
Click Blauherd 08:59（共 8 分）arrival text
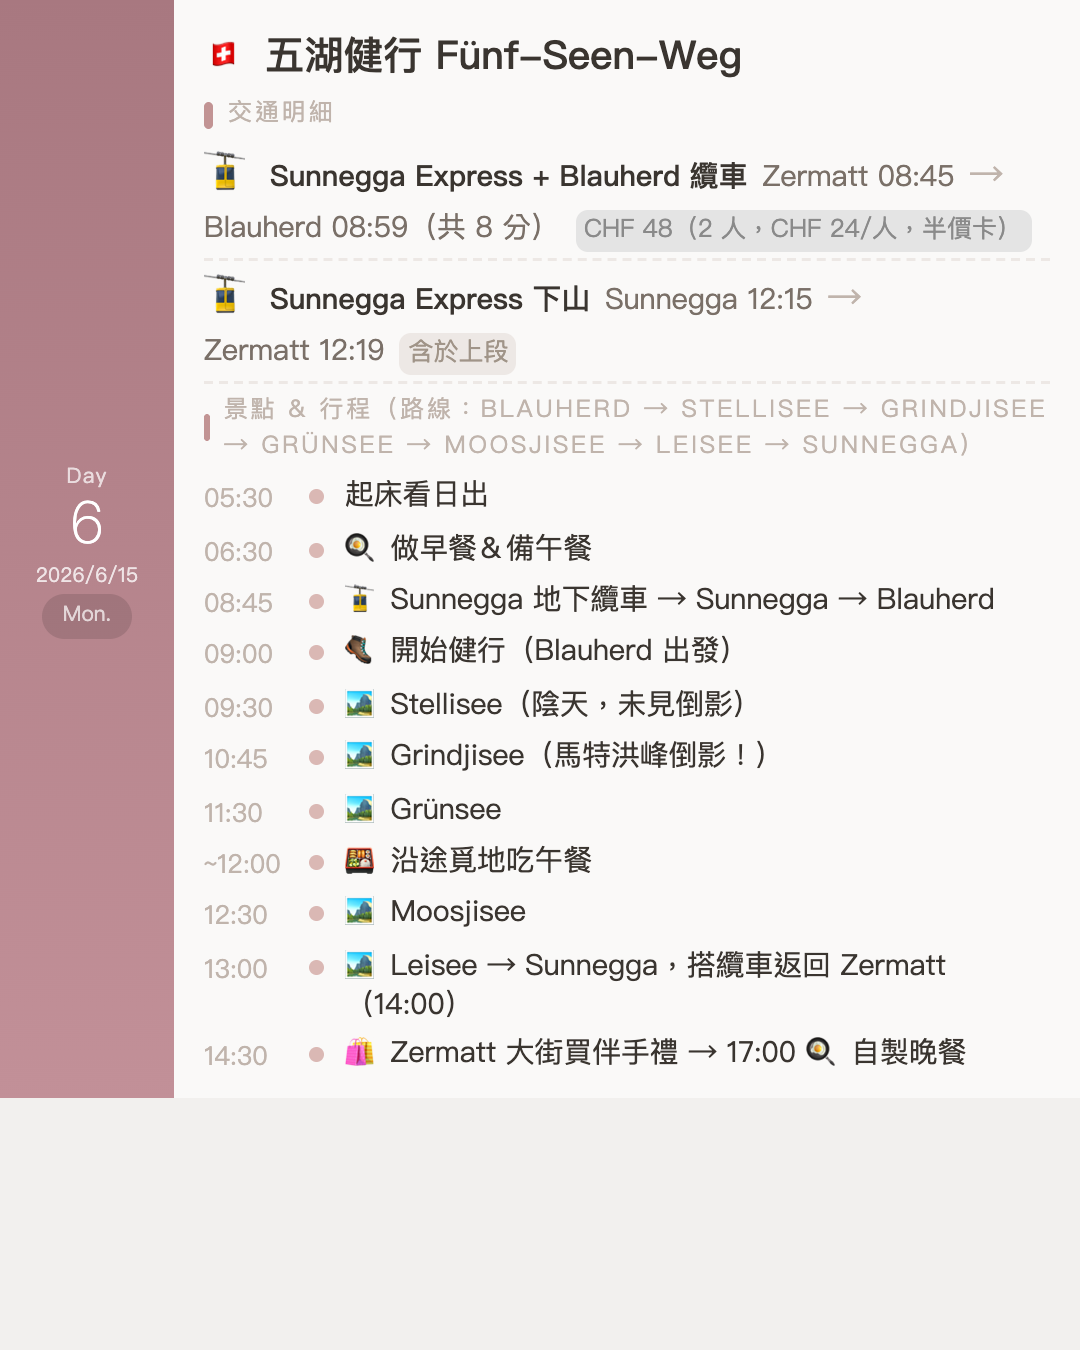(373, 227)
